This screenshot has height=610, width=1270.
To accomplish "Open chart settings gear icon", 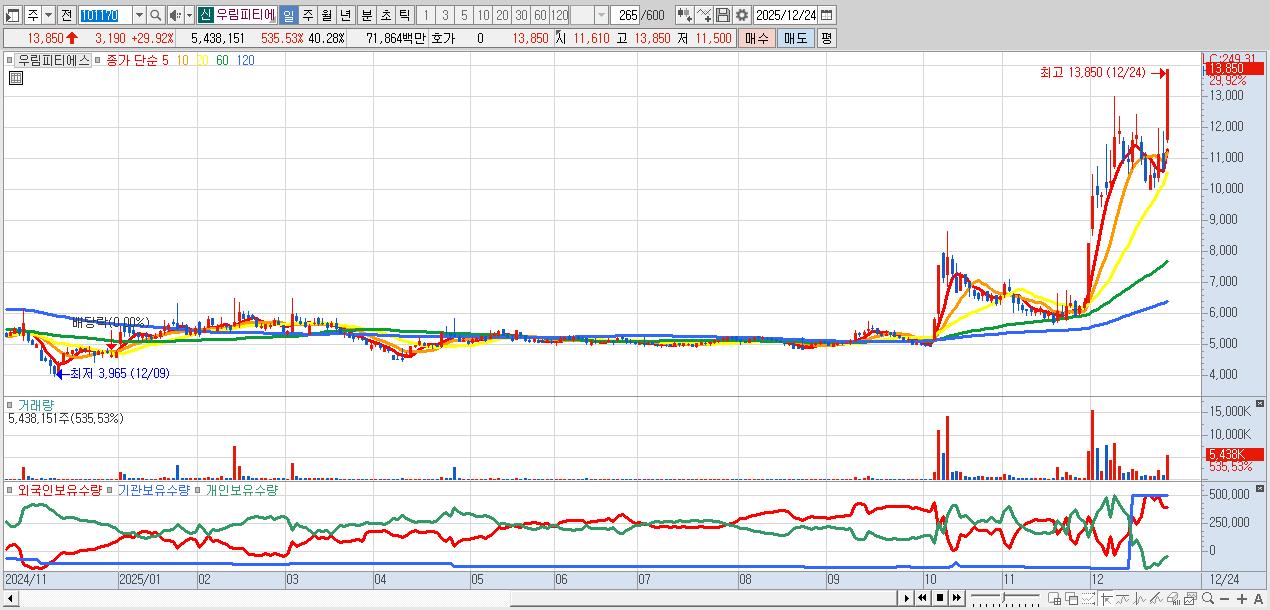I will (x=741, y=15).
